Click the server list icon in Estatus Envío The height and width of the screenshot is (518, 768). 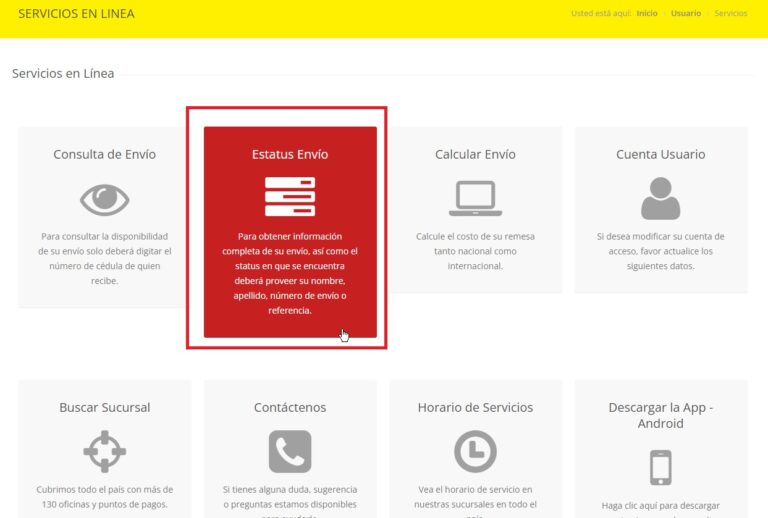pyautogui.click(x=290, y=196)
